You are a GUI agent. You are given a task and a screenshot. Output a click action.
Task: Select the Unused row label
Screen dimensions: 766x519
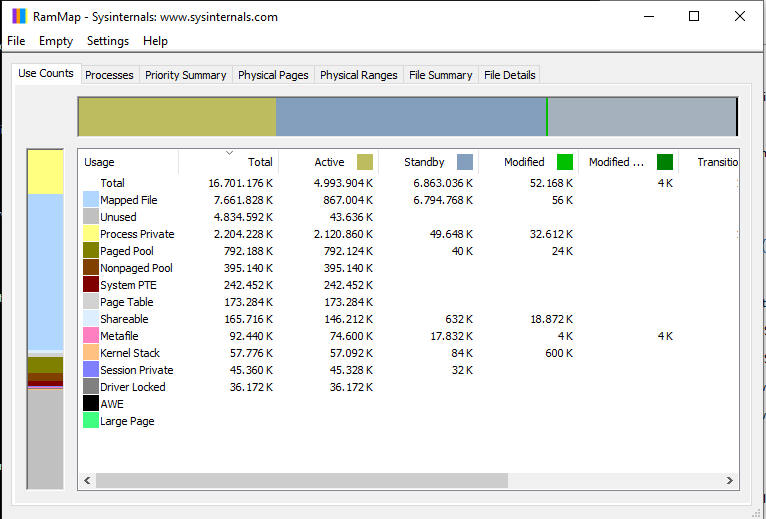(x=118, y=217)
